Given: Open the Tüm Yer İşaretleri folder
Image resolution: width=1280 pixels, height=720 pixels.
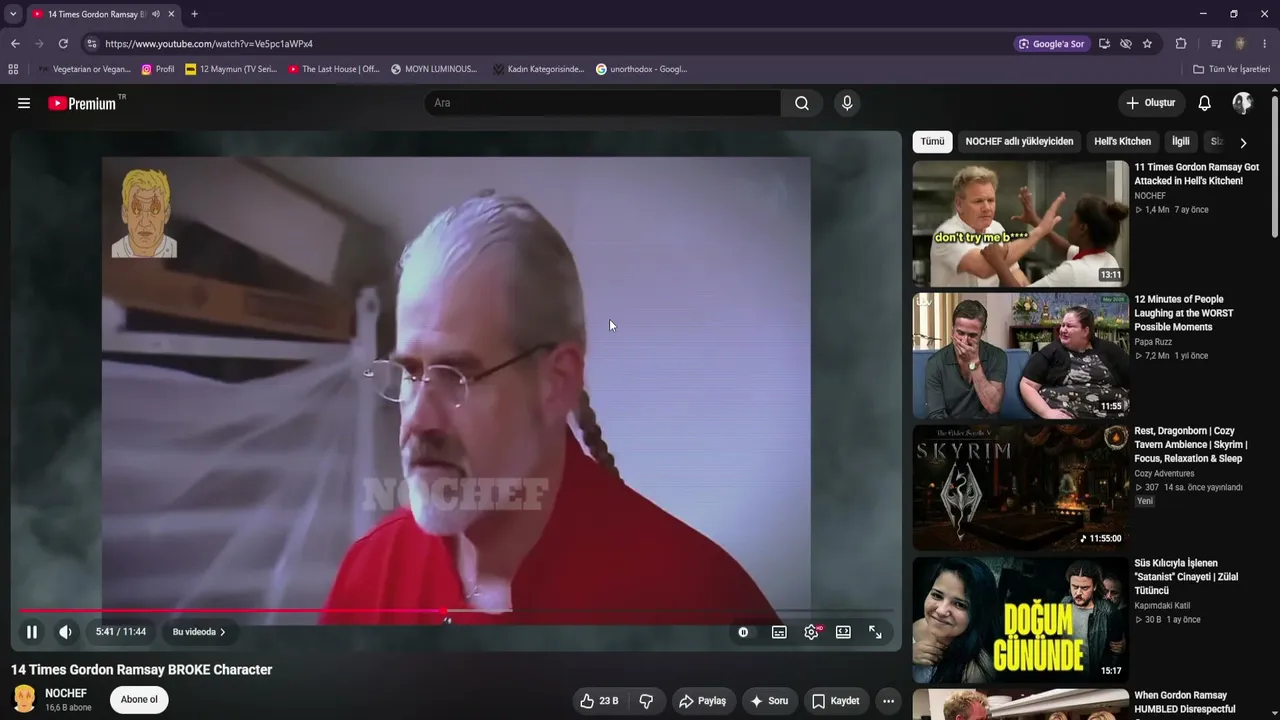Looking at the screenshot, I should tap(1231, 69).
